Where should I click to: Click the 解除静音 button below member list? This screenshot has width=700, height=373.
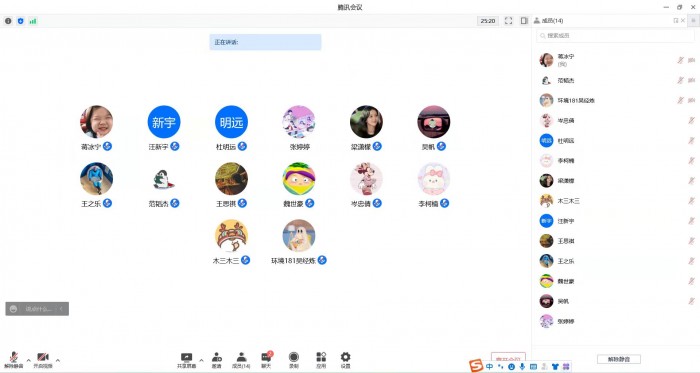(619, 359)
